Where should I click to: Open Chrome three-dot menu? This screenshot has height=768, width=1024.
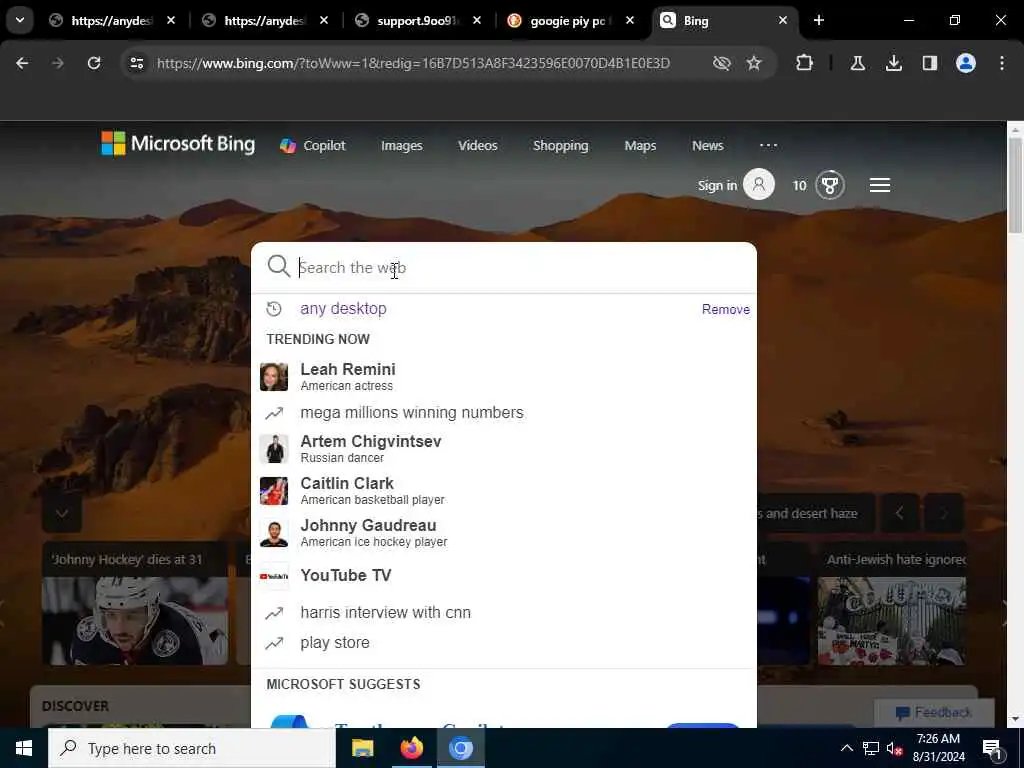click(1002, 63)
